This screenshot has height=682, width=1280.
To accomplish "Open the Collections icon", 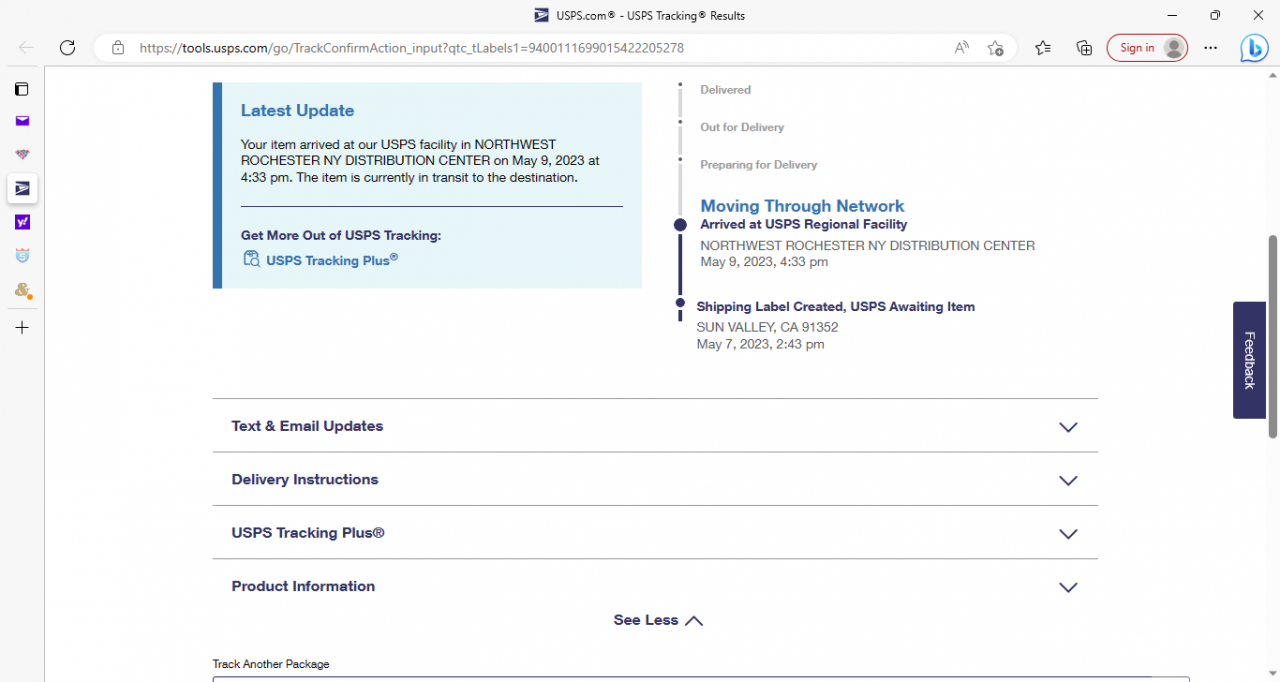I will pyautogui.click(x=1084, y=47).
